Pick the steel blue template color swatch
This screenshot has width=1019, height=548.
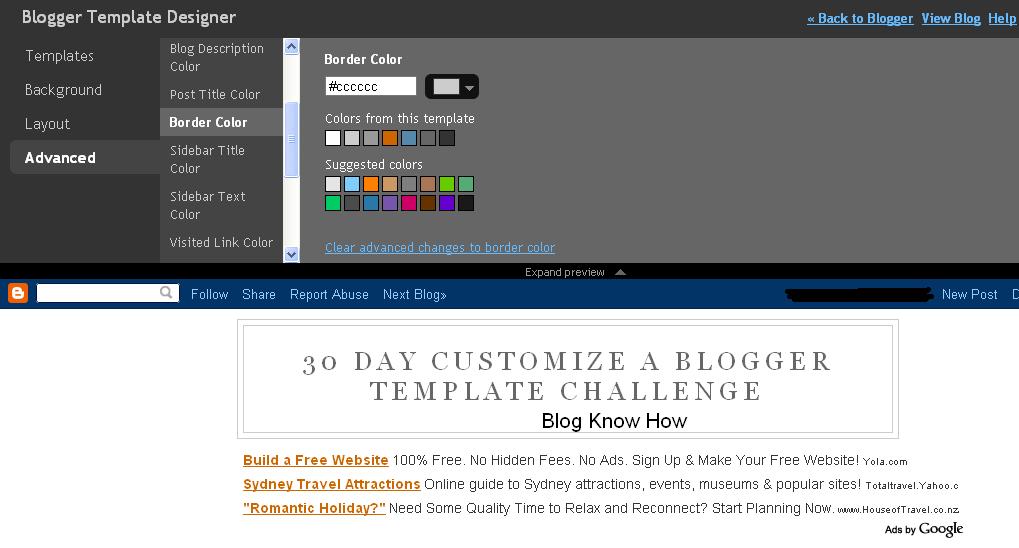pyautogui.click(x=409, y=138)
